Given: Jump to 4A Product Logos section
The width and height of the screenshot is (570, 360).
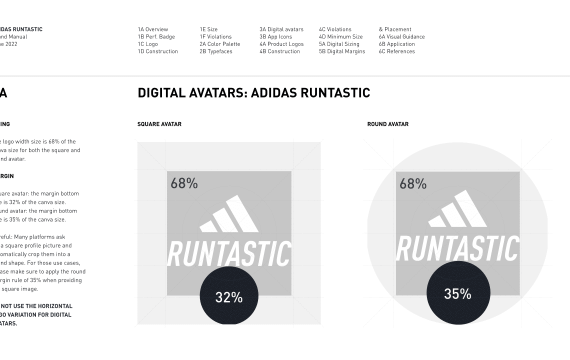Looking at the screenshot, I should click(281, 44).
